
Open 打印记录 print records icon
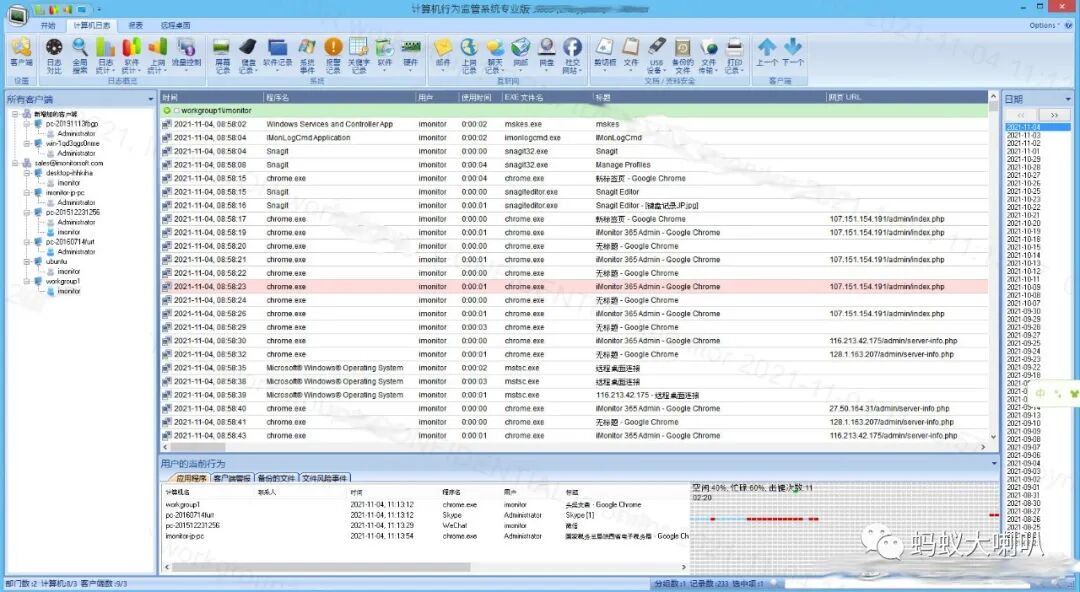coord(735,55)
